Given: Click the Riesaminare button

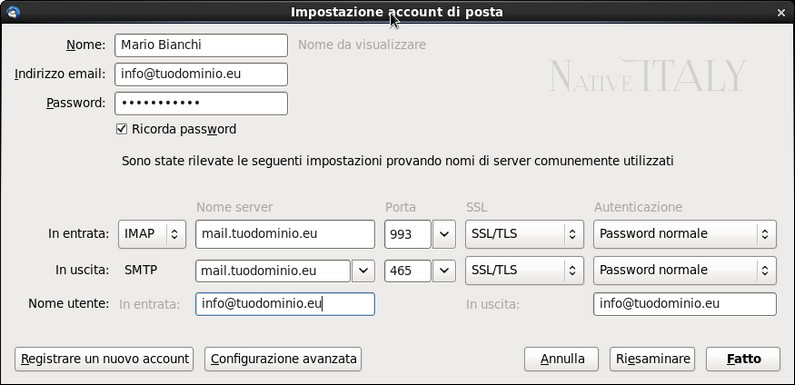Looking at the screenshot, I should [653, 359].
